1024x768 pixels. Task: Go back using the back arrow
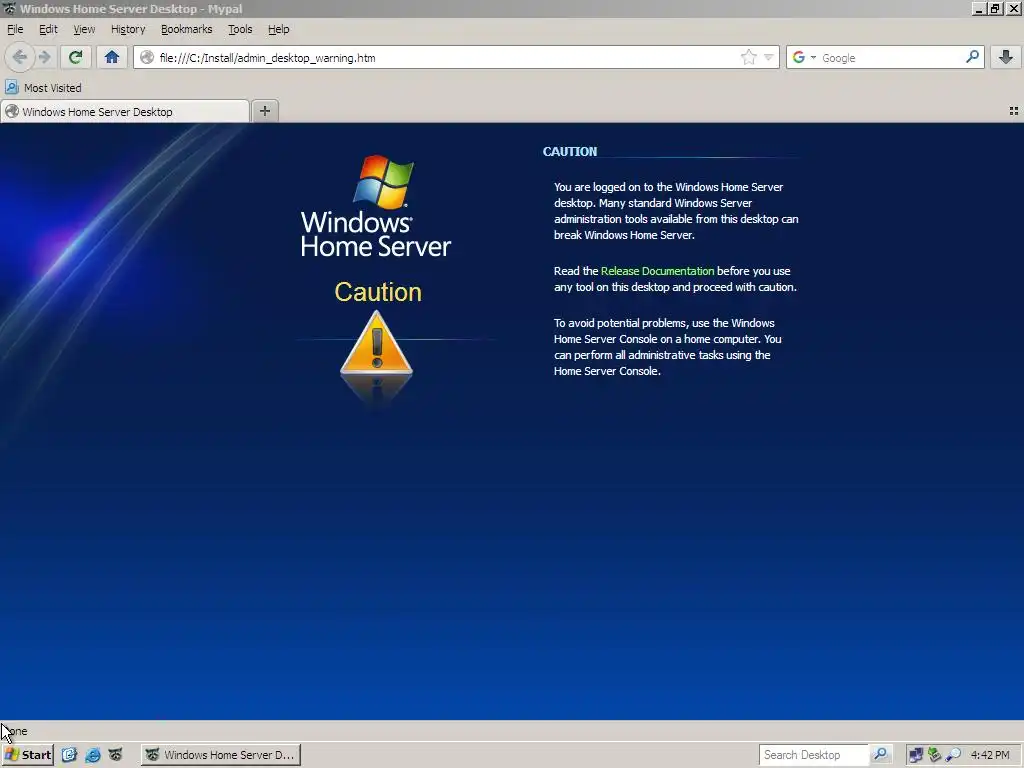click(x=20, y=57)
